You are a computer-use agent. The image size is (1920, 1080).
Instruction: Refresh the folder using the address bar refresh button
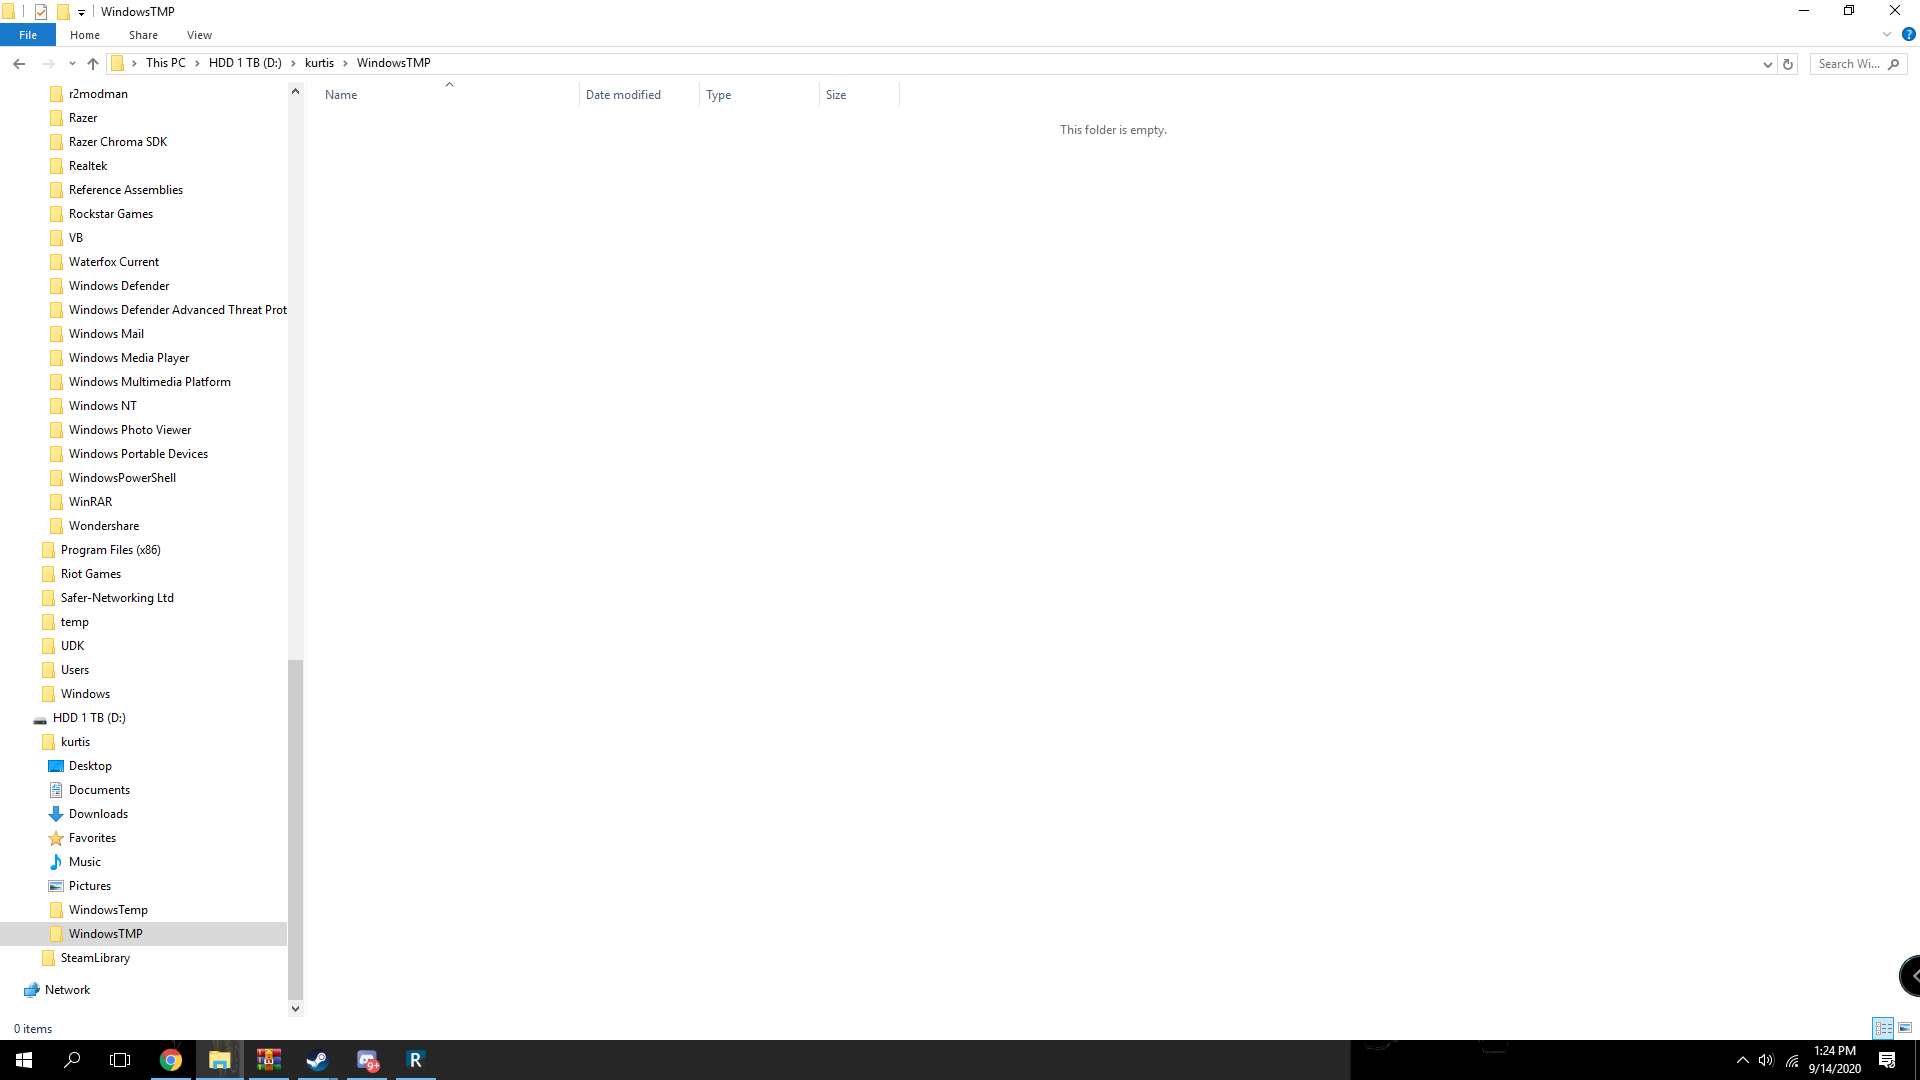[1788, 63]
